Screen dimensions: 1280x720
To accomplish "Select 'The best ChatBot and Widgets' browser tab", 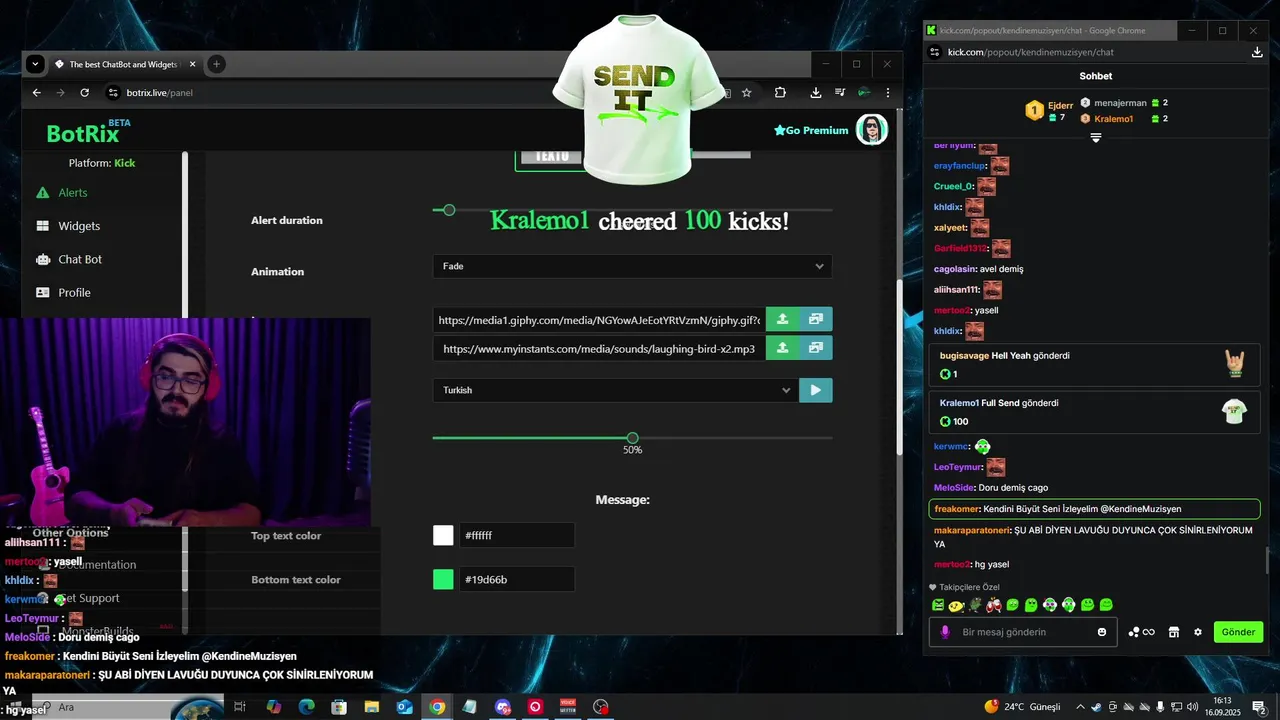I will coord(123,64).
